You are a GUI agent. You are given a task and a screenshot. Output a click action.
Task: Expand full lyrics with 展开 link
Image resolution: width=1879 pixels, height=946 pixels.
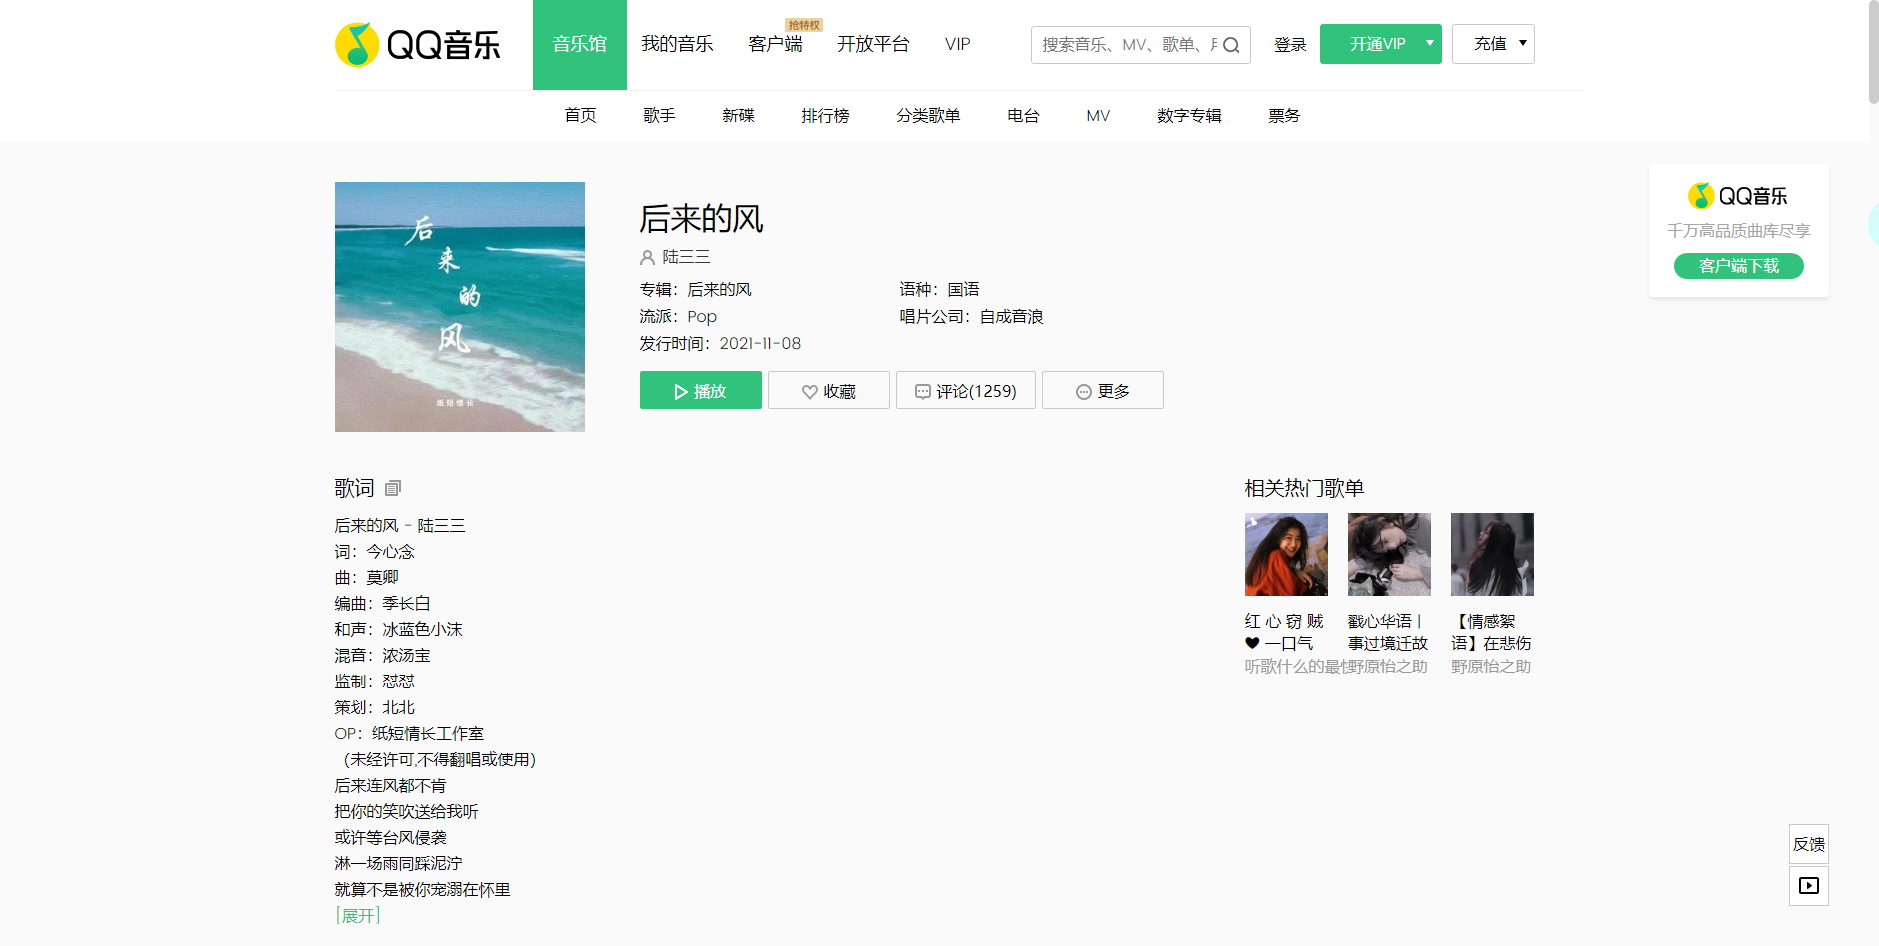tap(357, 915)
